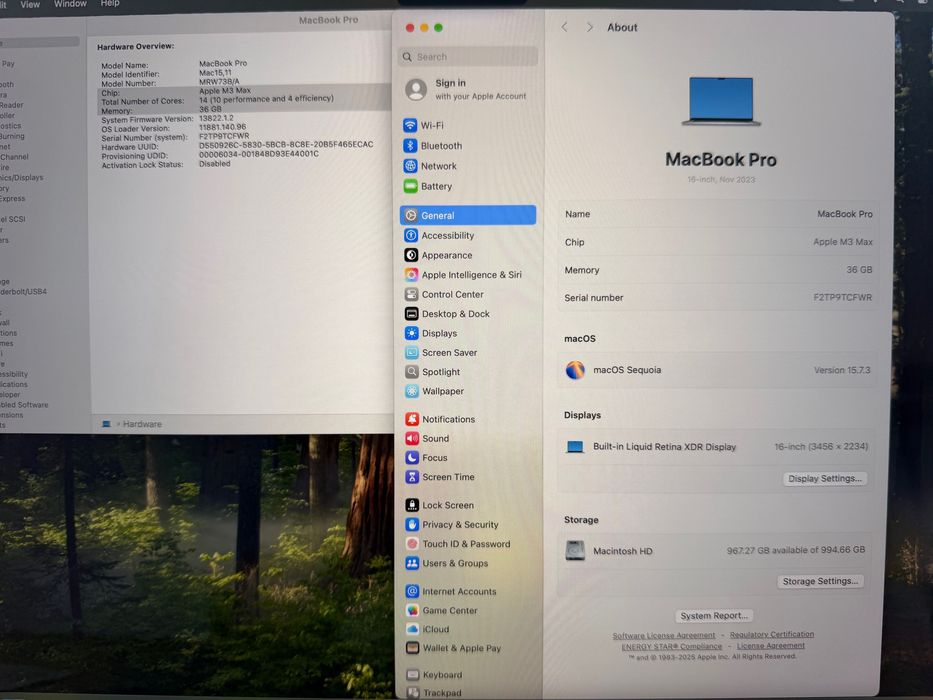
Task: Open the Accessibility icon in sidebar
Action: (x=411, y=235)
